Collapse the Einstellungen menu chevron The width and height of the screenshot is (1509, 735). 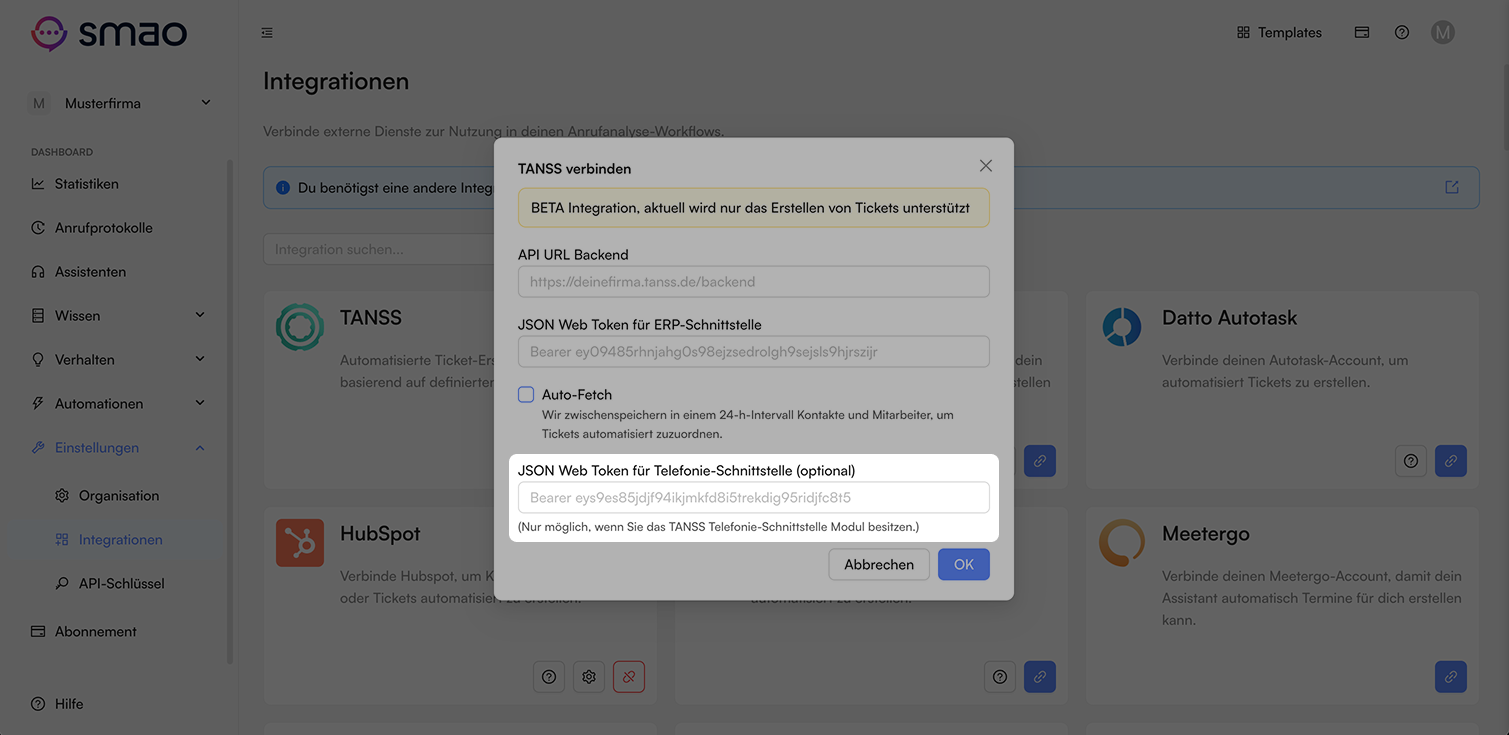coord(200,448)
